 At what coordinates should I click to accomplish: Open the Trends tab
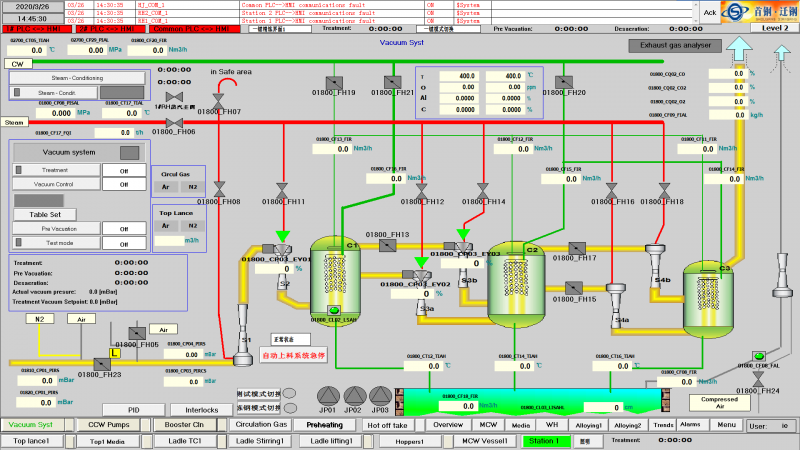pyautogui.click(x=663, y=424)
